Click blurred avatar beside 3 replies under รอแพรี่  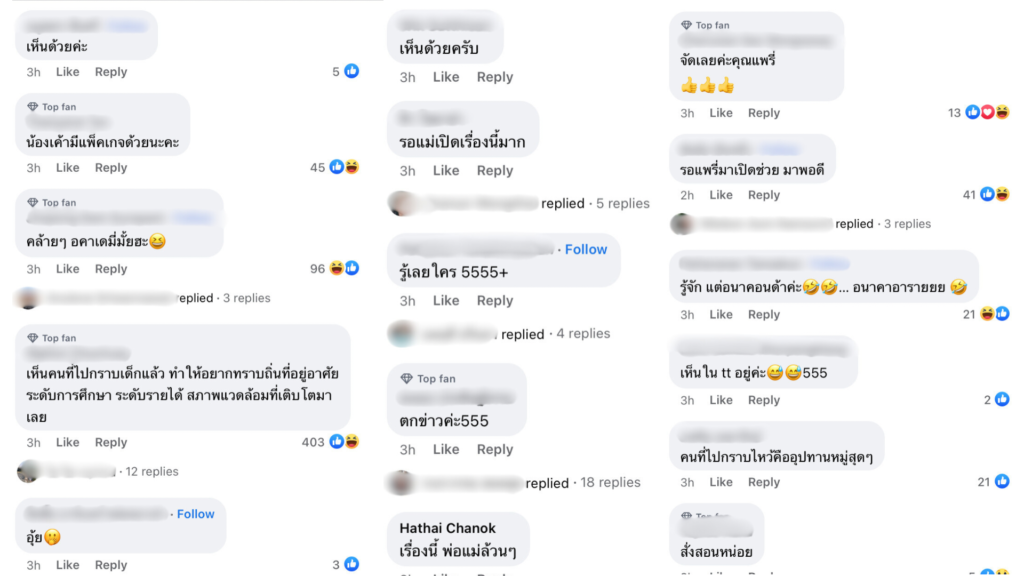(x=682, y=224)
